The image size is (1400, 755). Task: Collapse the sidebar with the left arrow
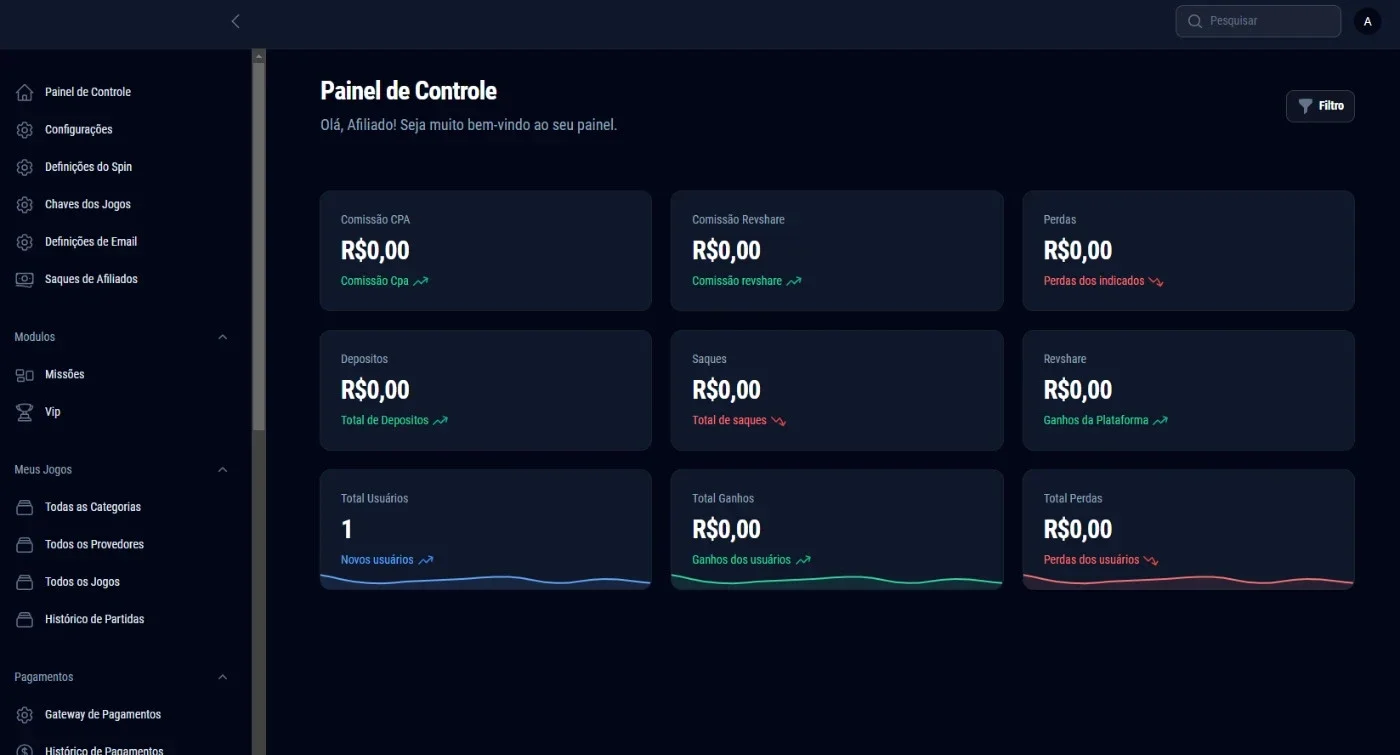click(x=235, y=21)
